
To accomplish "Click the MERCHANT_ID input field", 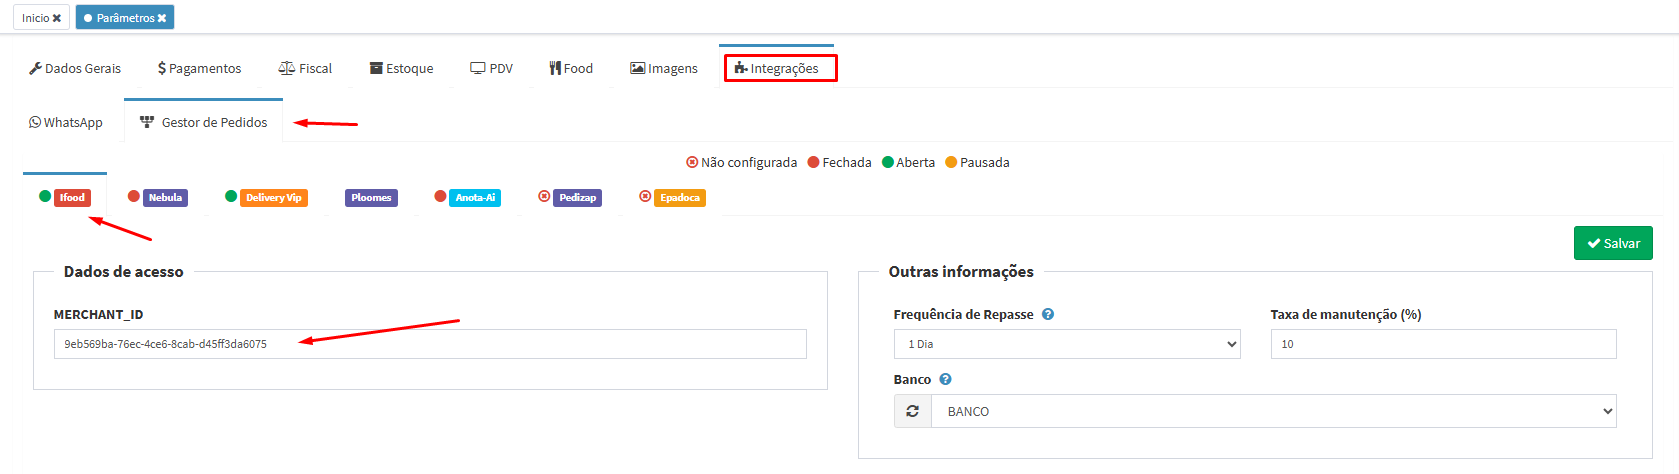I will point(430,344).
